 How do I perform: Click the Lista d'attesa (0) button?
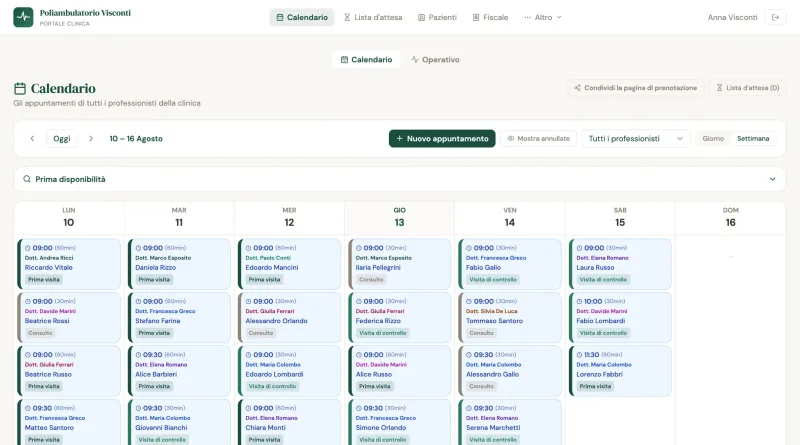point(747,88)
